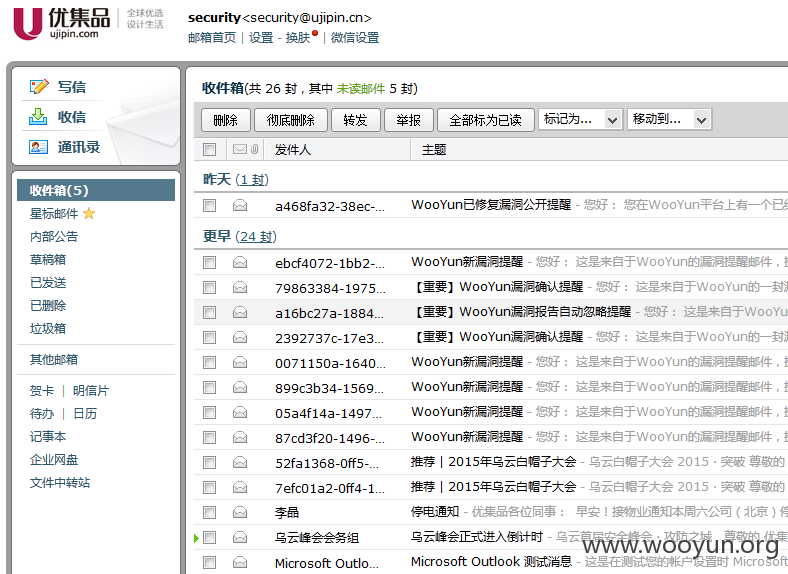Image resolution: width=788 pixels, height=574 pixels.
Task: Click the 彻底删除 button
Action: (x=290, y=120)
